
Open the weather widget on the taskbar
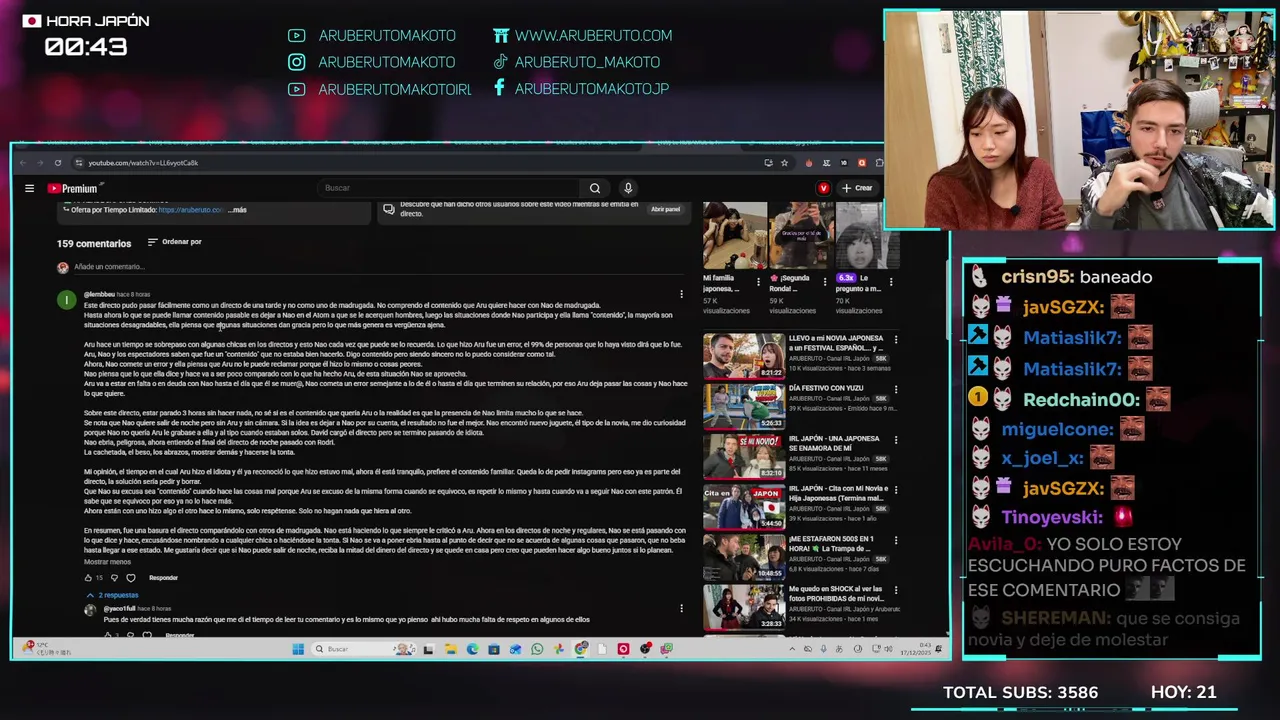click(x=47, y=648)
